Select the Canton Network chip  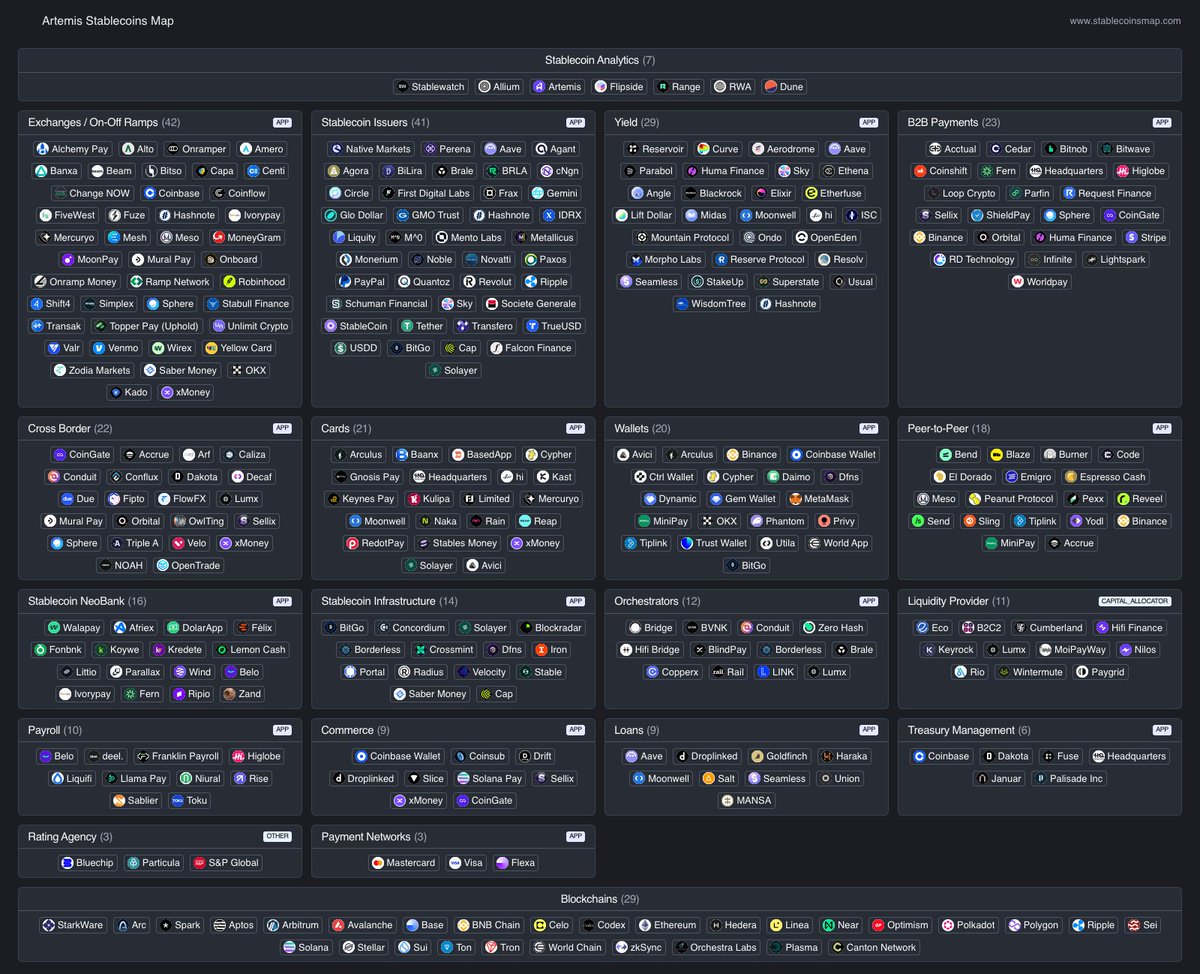[x=873, y=947]
